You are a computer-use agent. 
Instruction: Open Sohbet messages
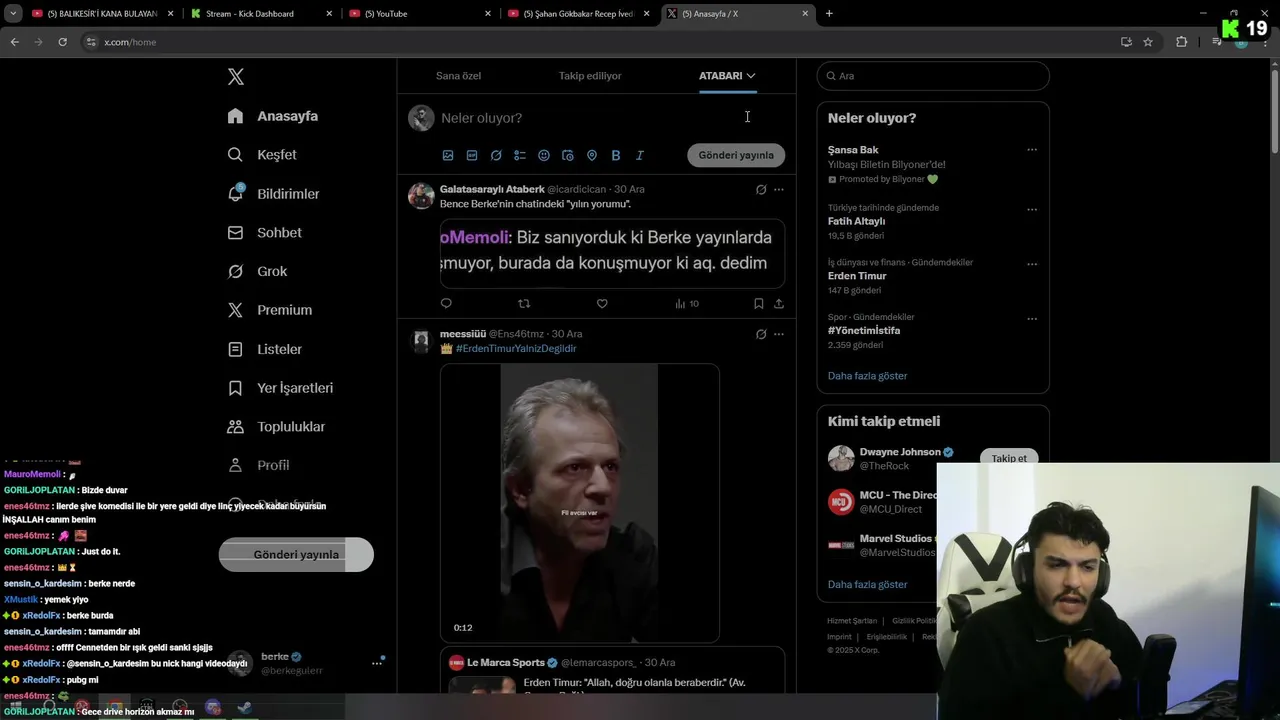point(264,232)
